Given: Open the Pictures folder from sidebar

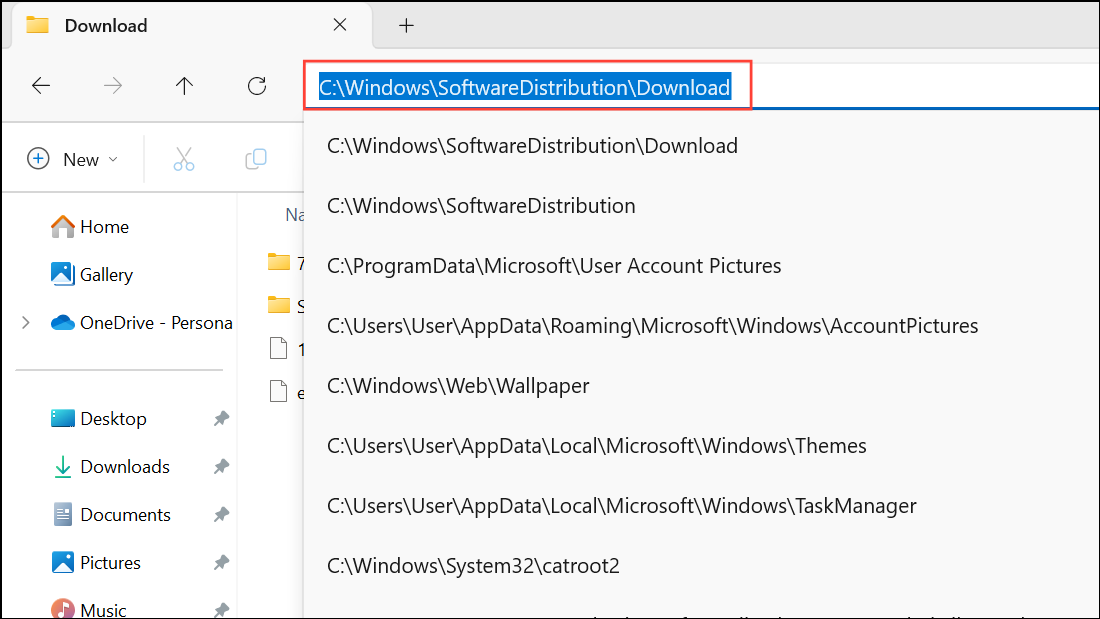Looking at the screenshot, I should coord(110,562).
